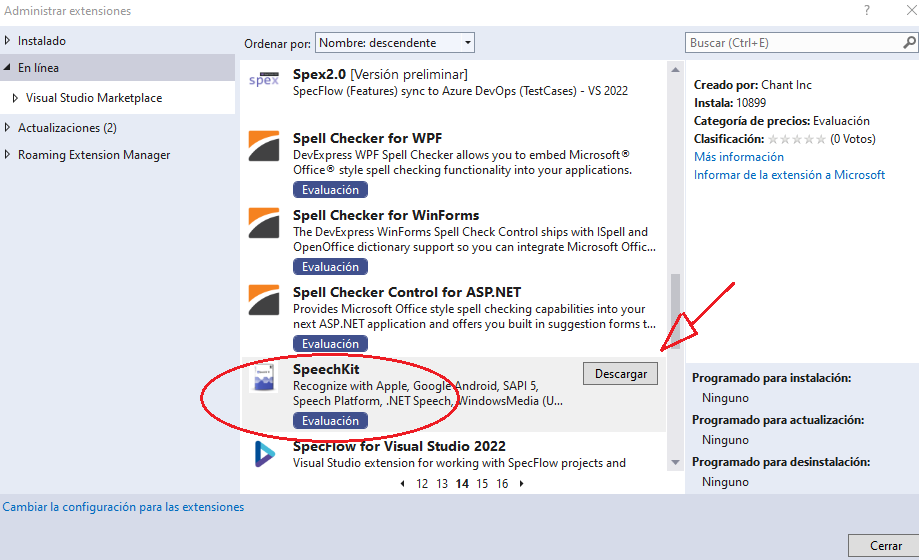Click the SpecFlow for Visual Studio 2022 icon
The height and width of the screenshot is (560, 919).
pyautogui.click(x=264, y=454)
